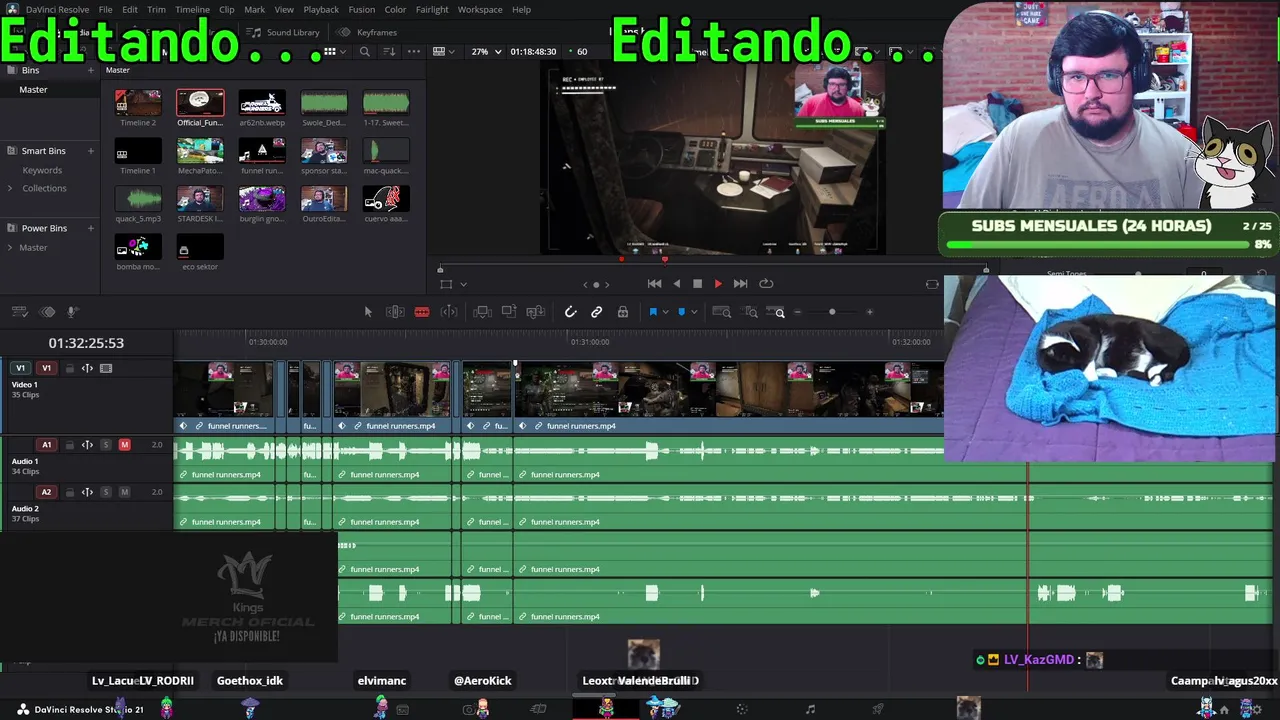
Task: Add a new Smart Bin with plus
Action: pos(90,151)
